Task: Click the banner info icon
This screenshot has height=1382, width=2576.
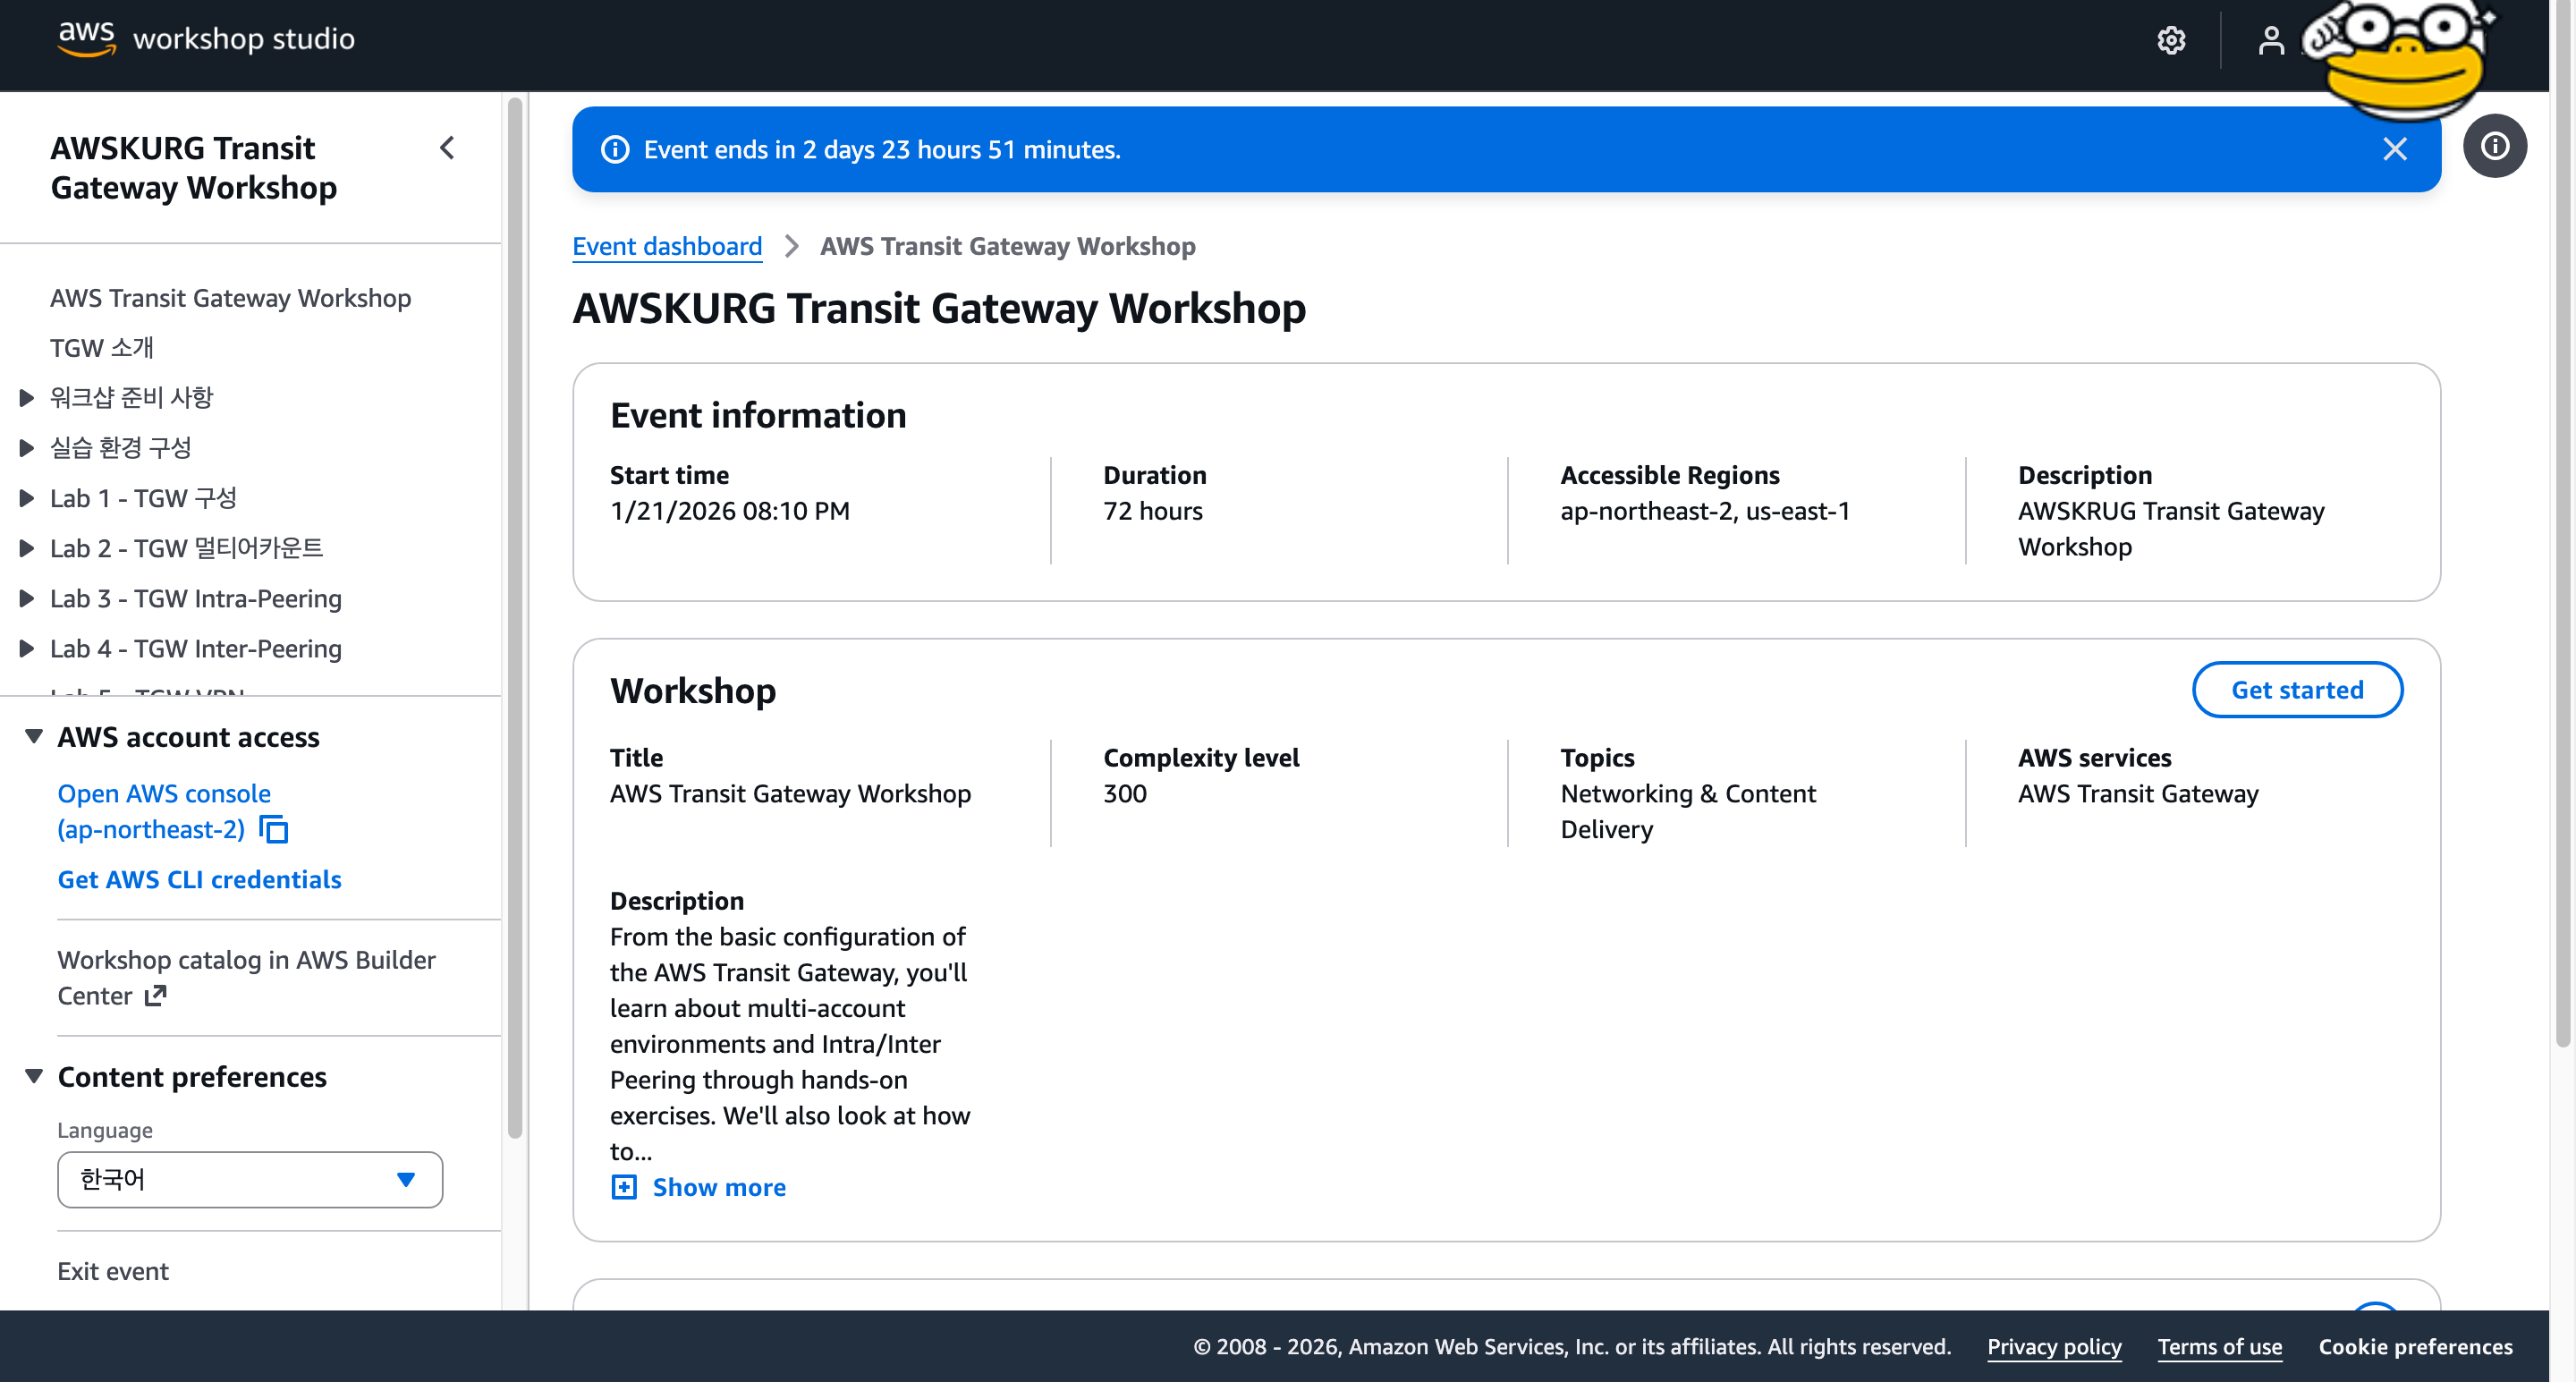Action: [615, 150]
